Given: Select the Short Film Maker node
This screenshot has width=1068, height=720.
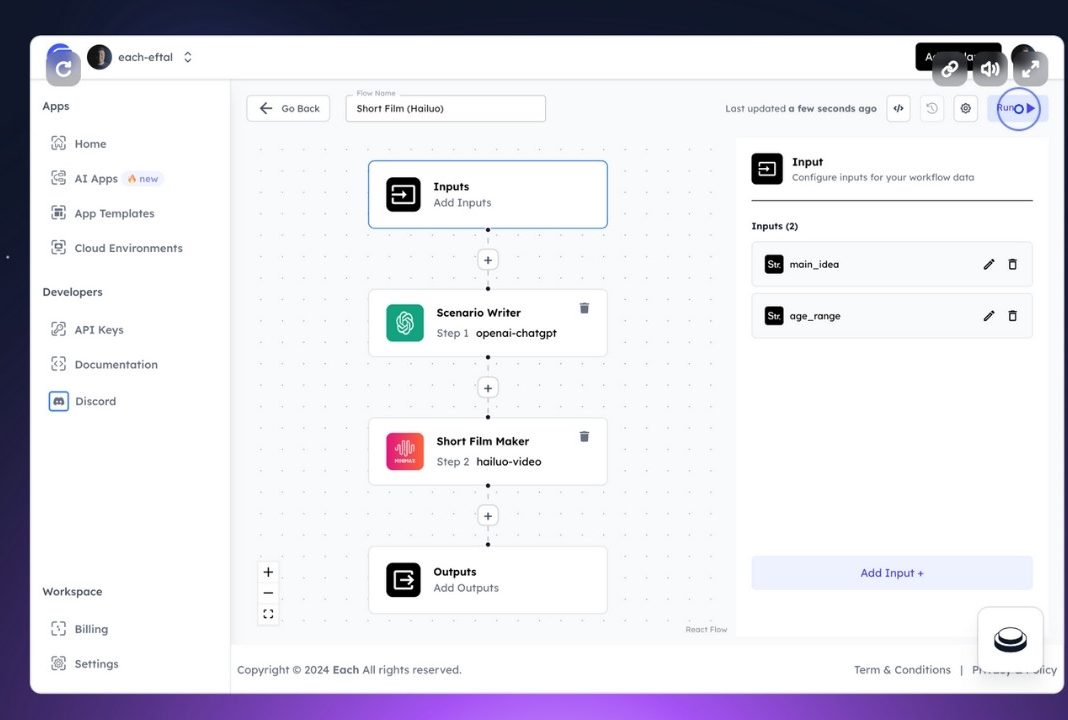Looking at the screenshot, I should 488,452.
